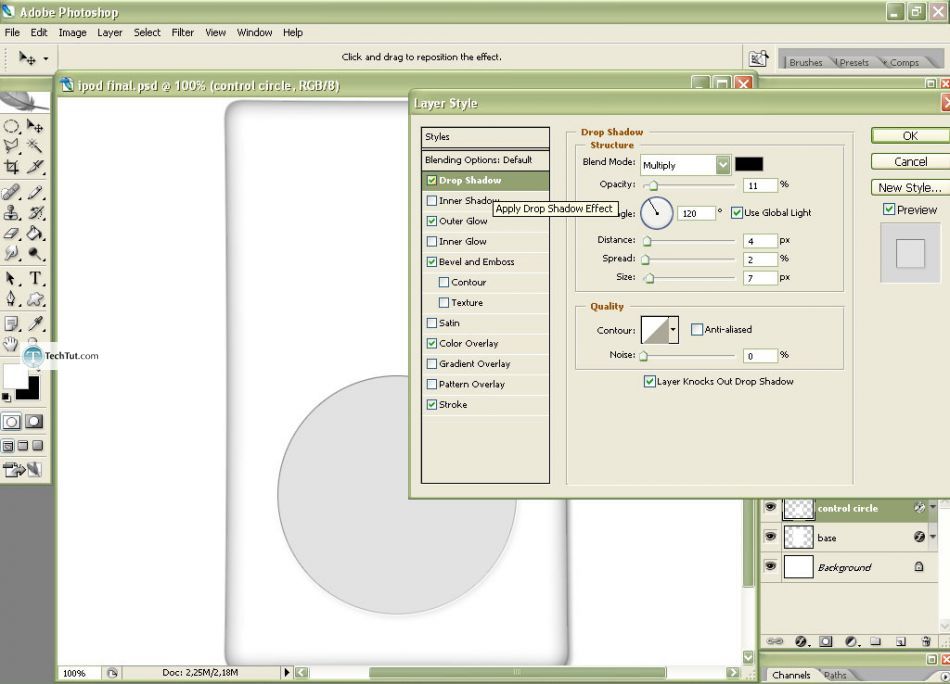Turn off the Stroke checkbox
The height and width of the screenshot is (684, 950).
point(431,404)
